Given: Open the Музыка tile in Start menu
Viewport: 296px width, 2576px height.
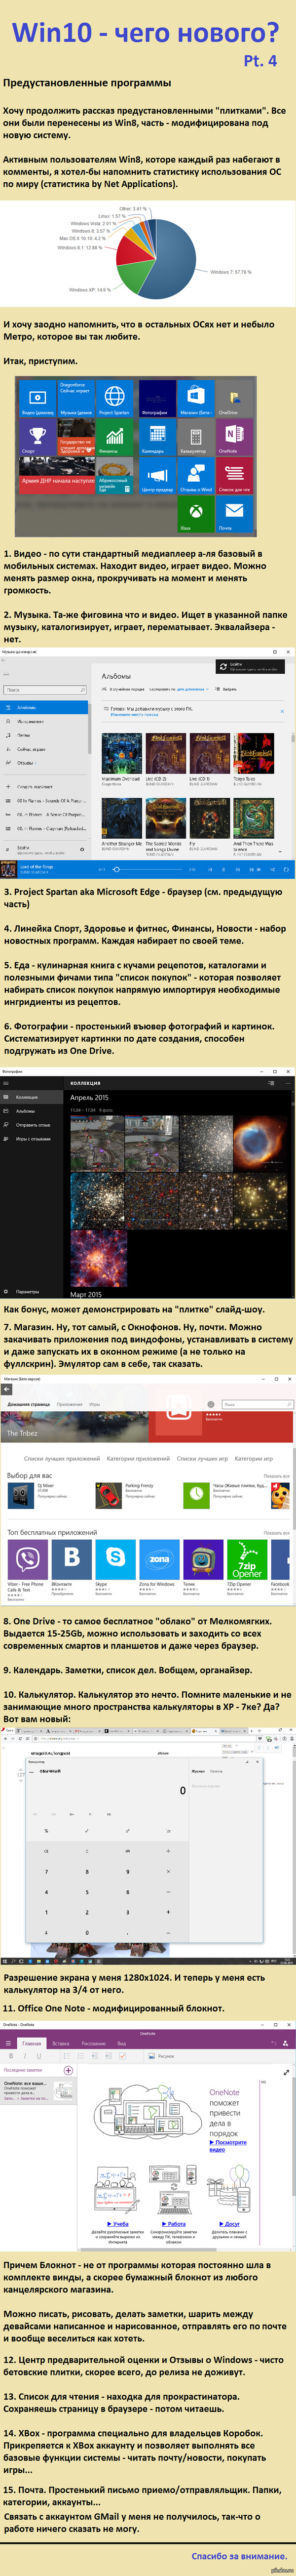Looking at the screenshot, I should (x=76, y=399).
